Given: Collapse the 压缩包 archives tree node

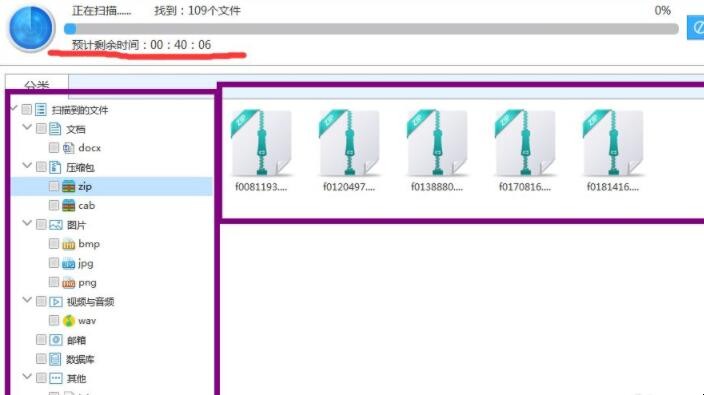Looking at the screenshot, I should pos(27,166).
